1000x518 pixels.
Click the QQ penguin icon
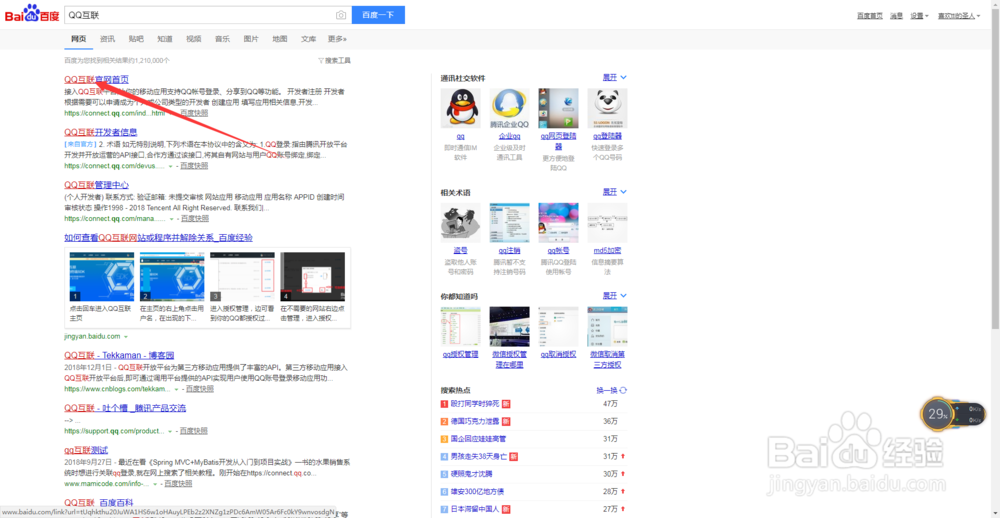[460, 108]
